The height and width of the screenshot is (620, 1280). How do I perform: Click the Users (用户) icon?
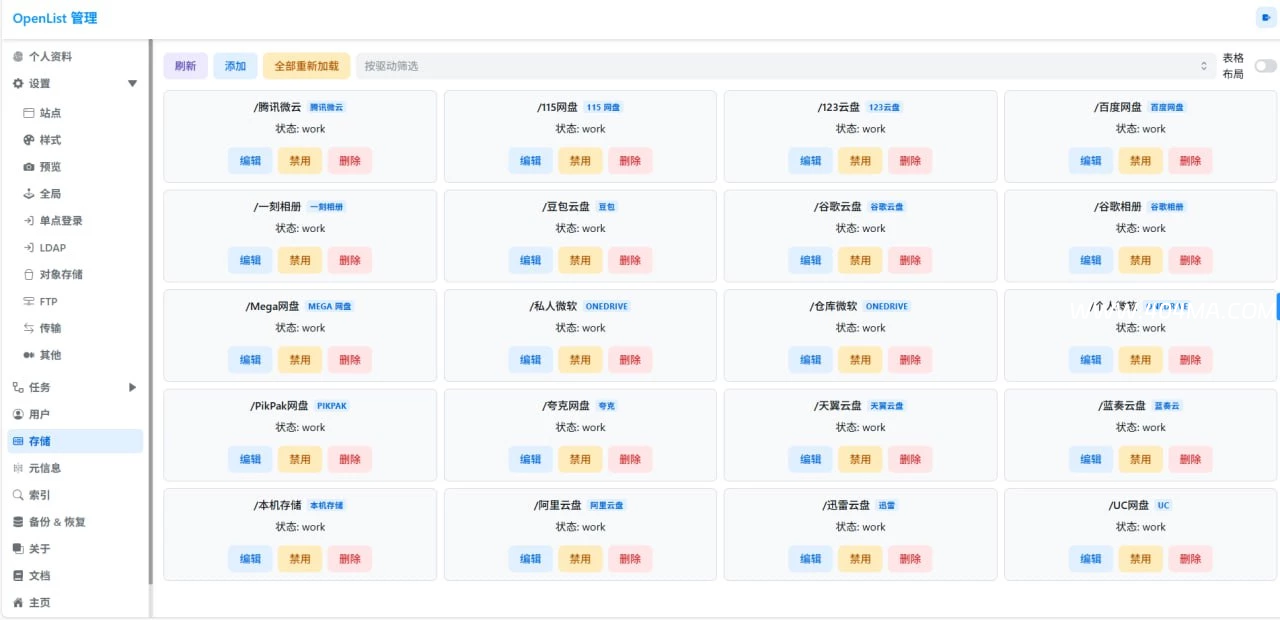pos(18,414)
